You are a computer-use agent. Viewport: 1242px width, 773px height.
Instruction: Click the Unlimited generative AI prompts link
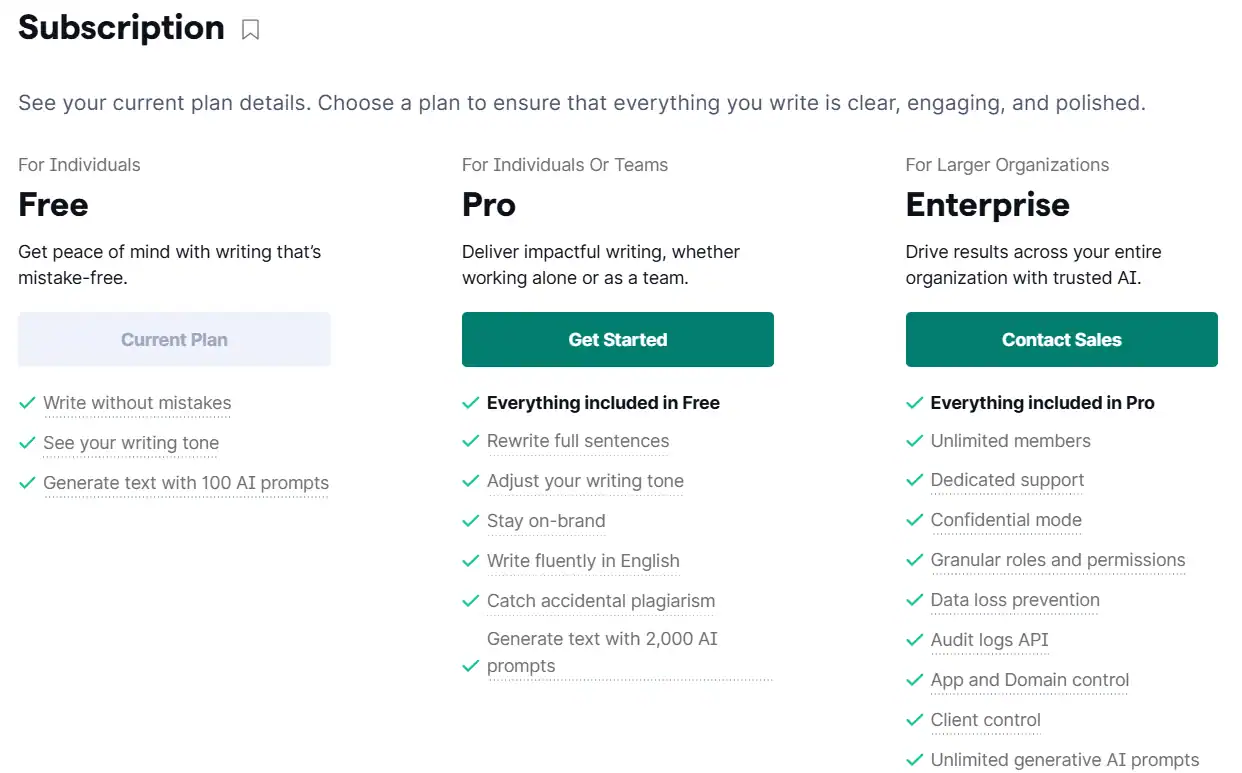pos(1064,760)
